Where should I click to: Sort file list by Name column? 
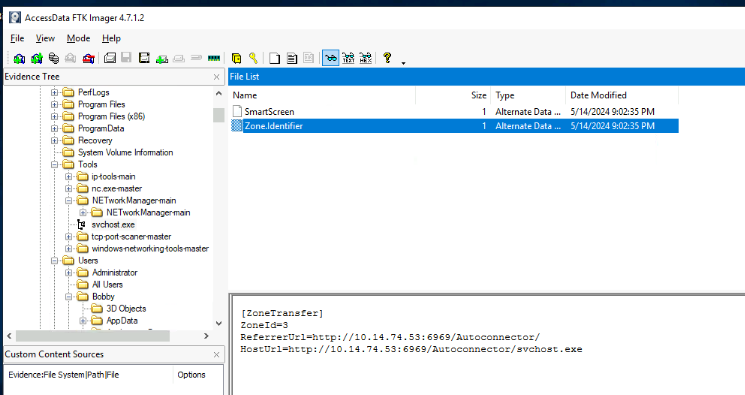322,95
